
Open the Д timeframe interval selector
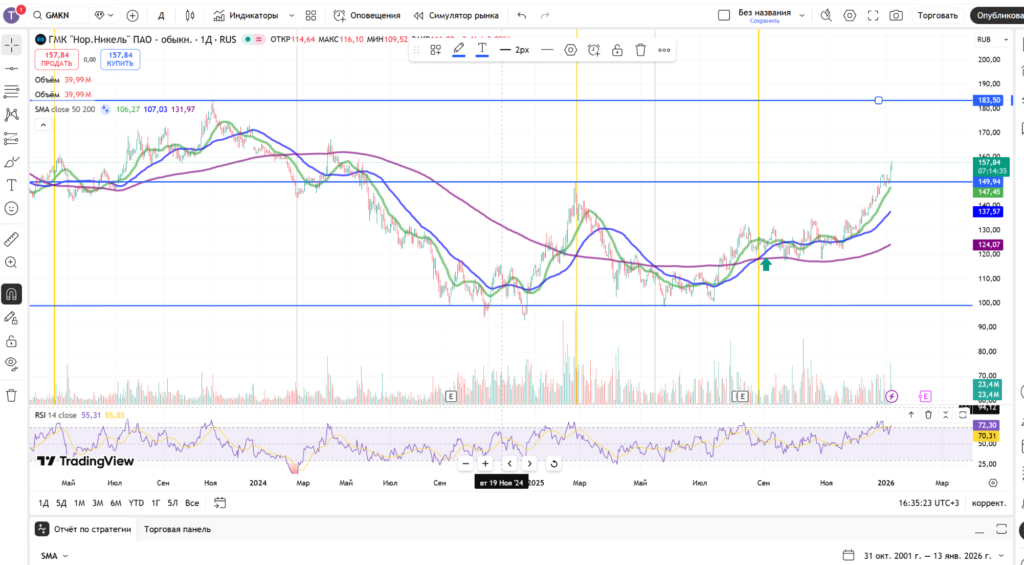click(x=161, y=15)
